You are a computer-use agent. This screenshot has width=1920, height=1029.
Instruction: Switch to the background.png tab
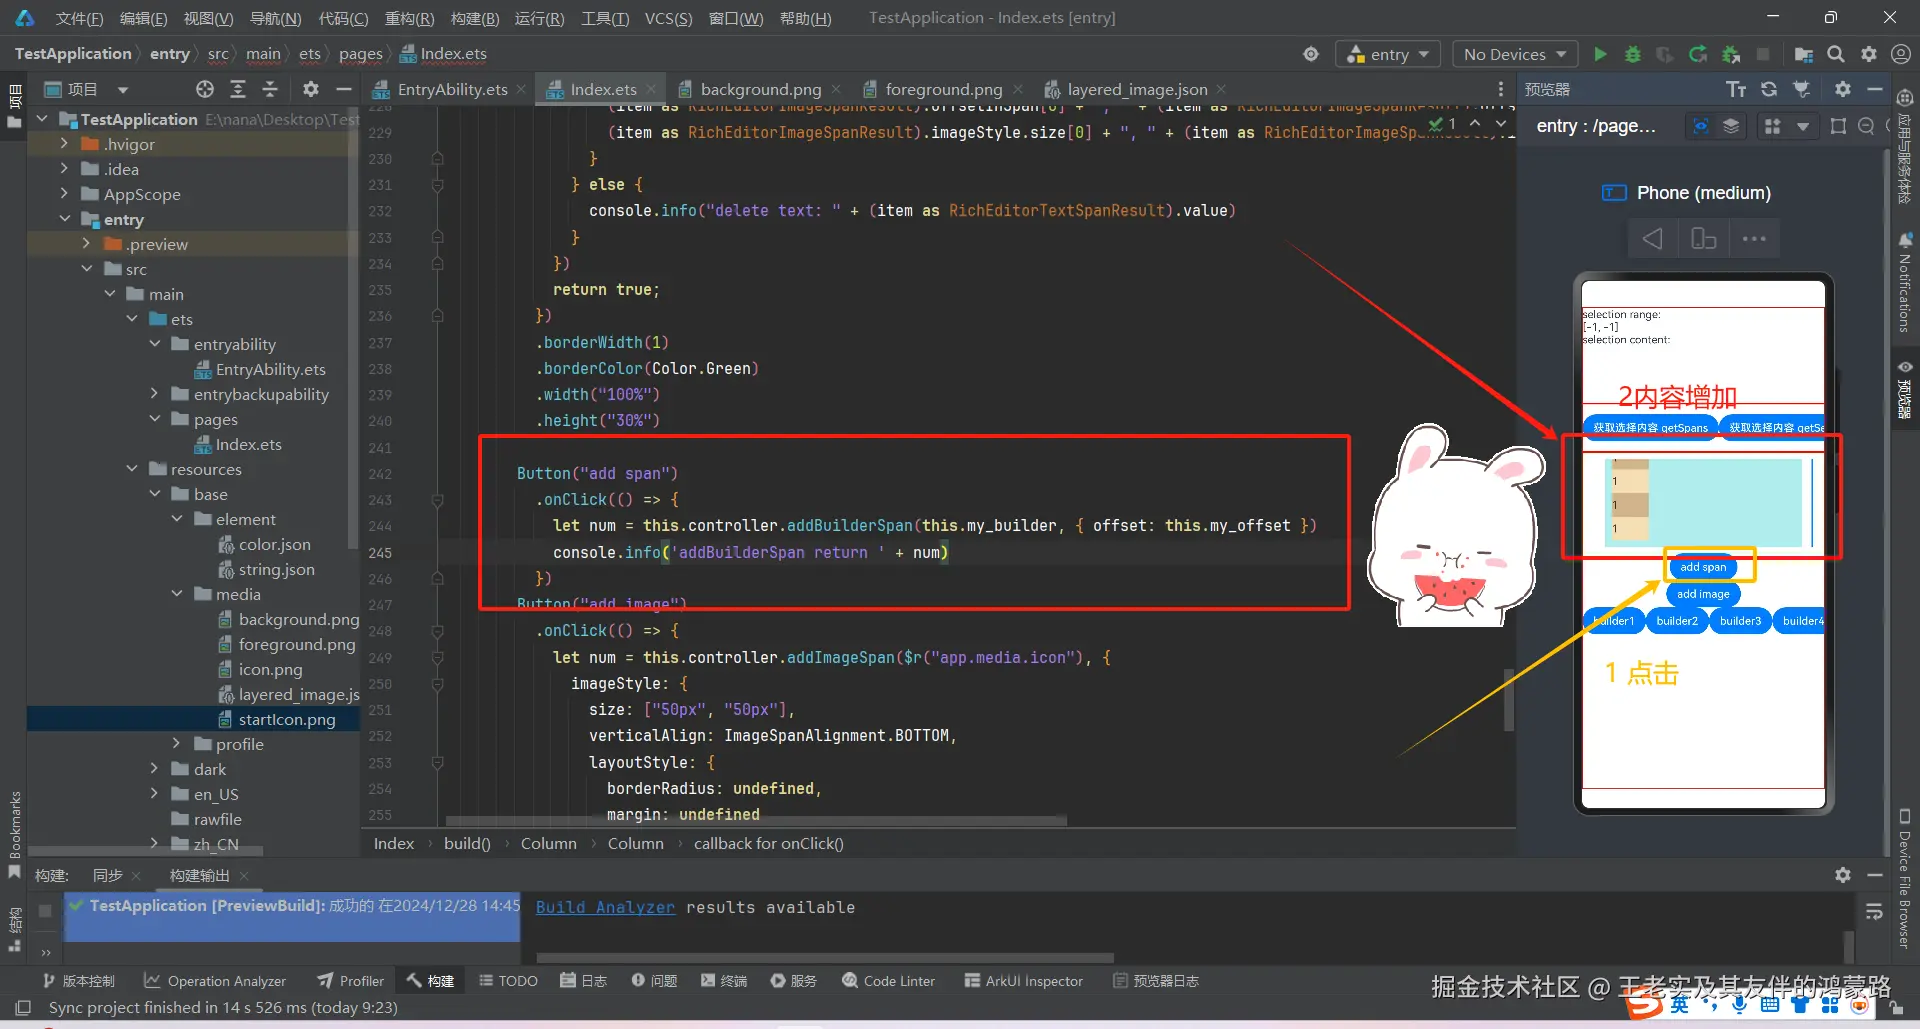(x=758, y=89)
